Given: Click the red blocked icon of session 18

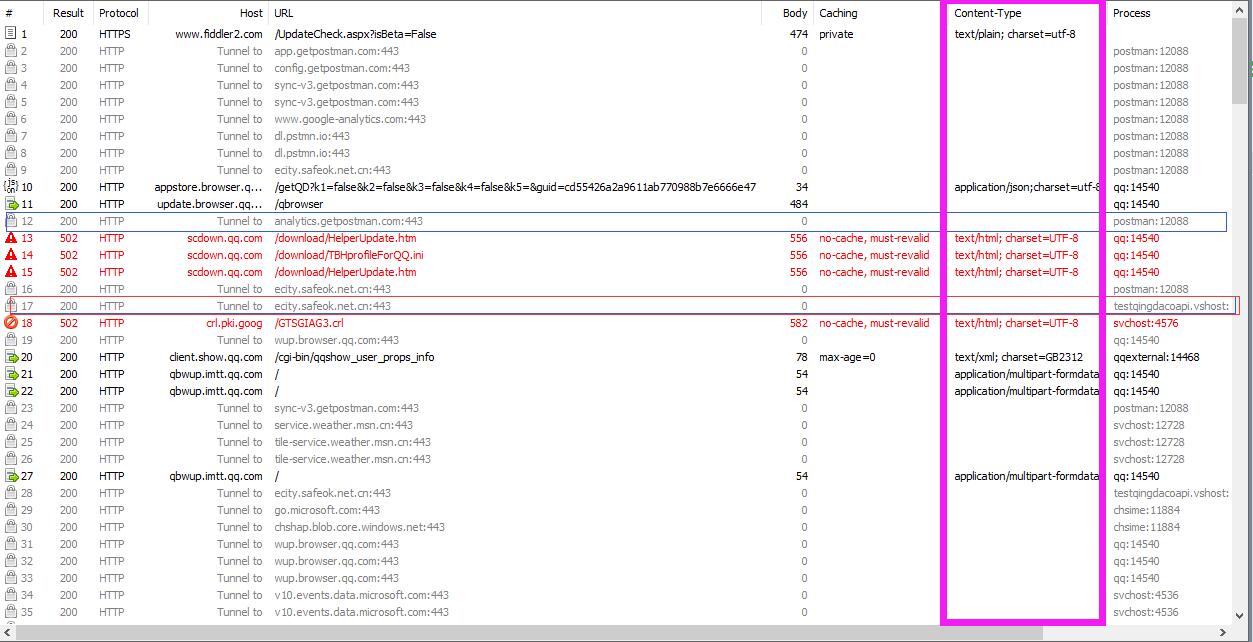Looking at the screenshot, I should 12,323.
